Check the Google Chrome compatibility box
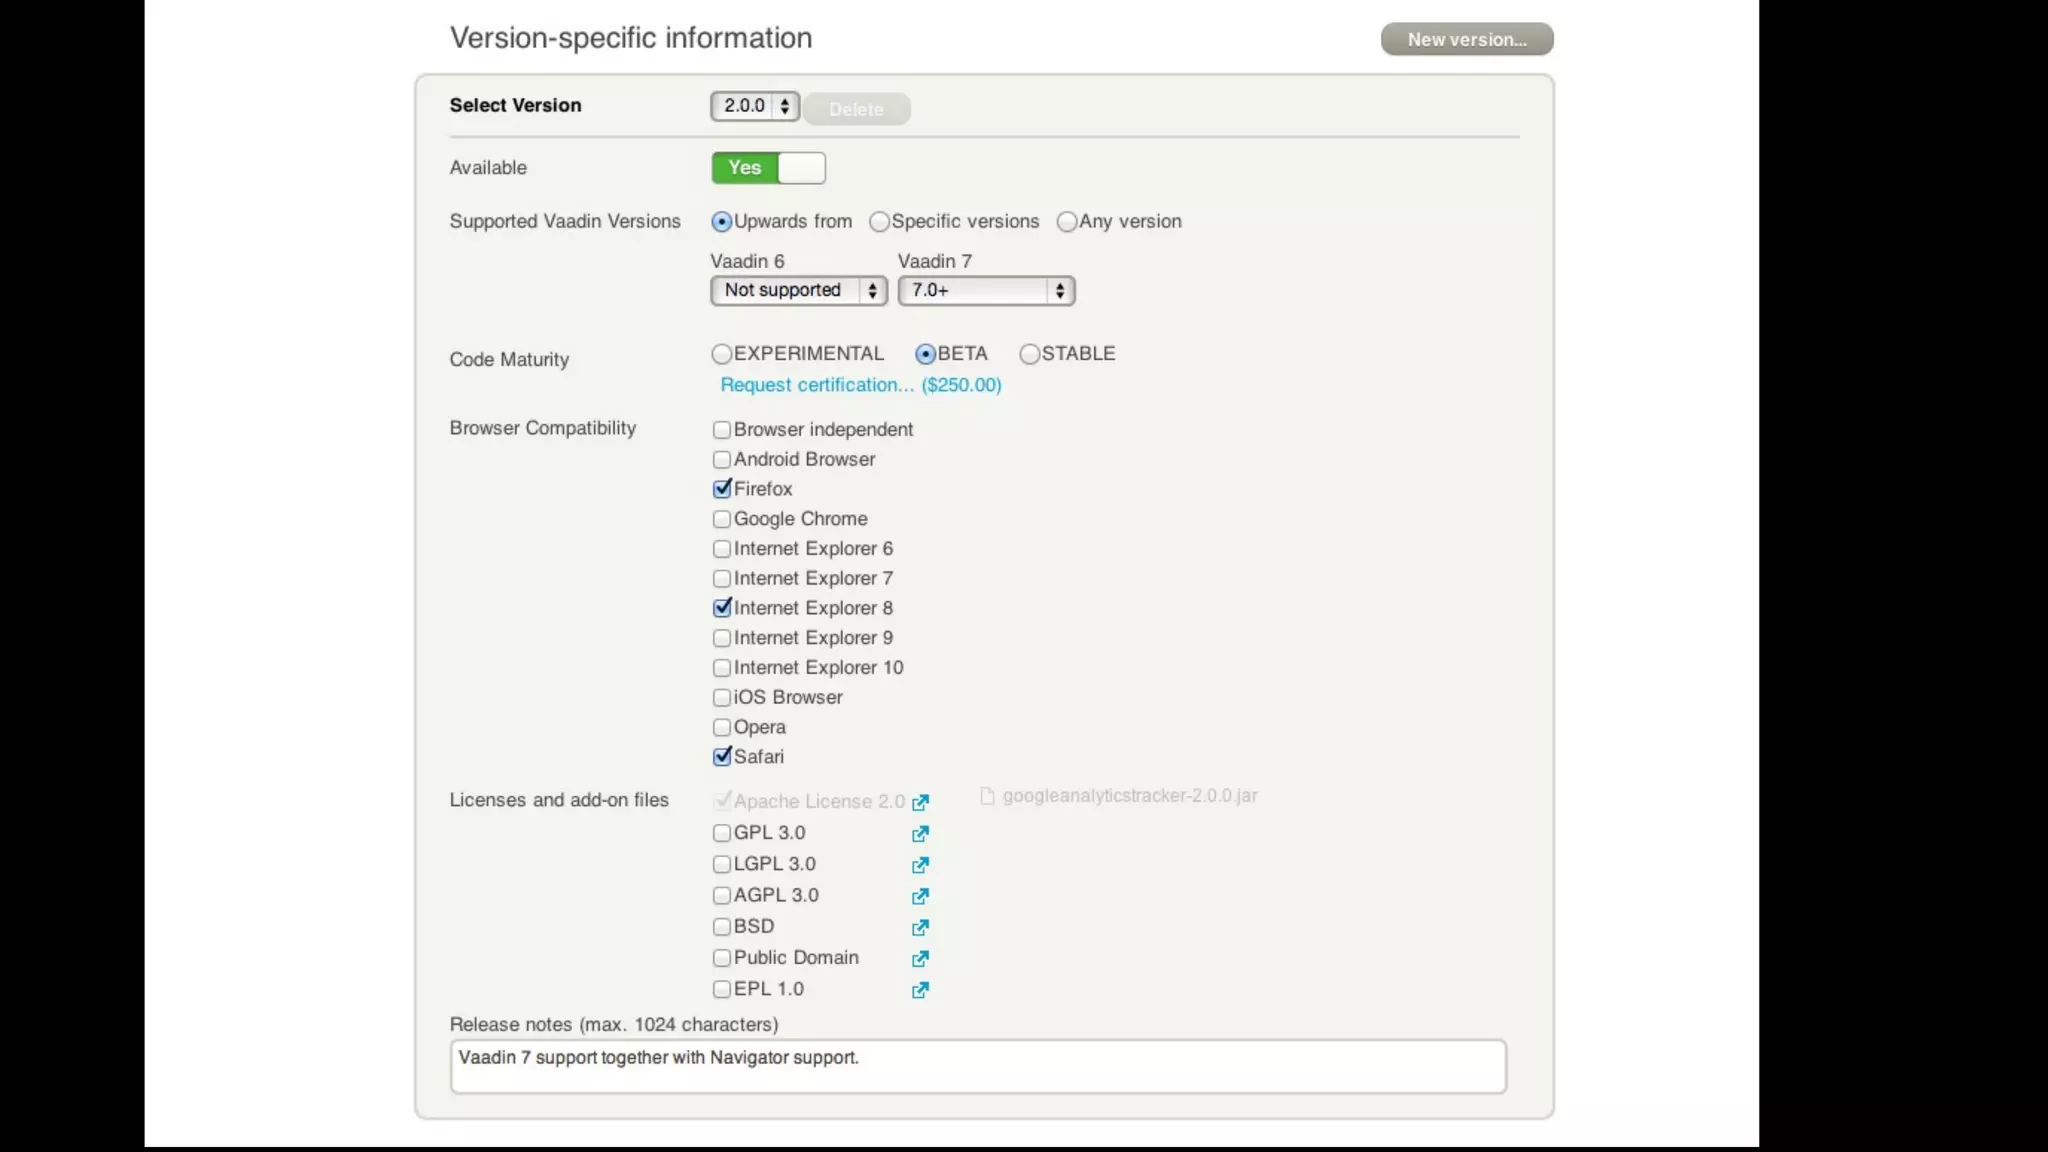This screenshot has height=1152, width=2048. (x=722, y=519)
